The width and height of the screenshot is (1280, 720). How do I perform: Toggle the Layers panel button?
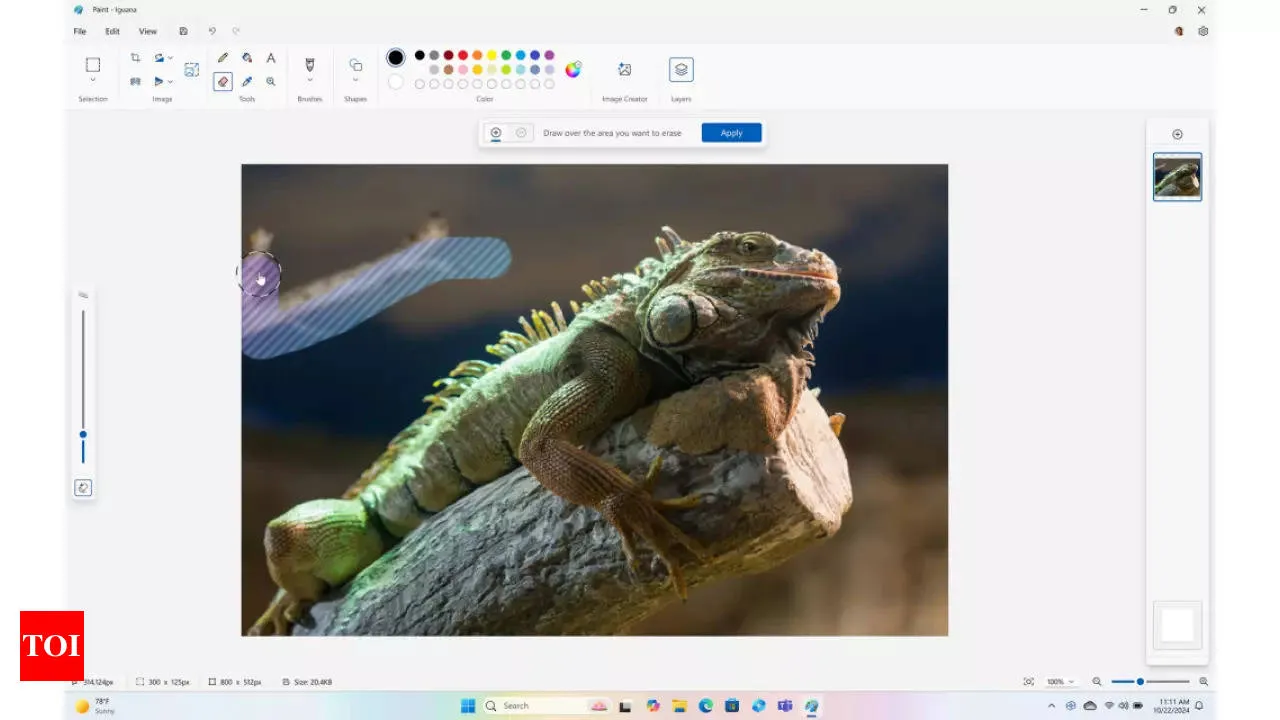681,69
